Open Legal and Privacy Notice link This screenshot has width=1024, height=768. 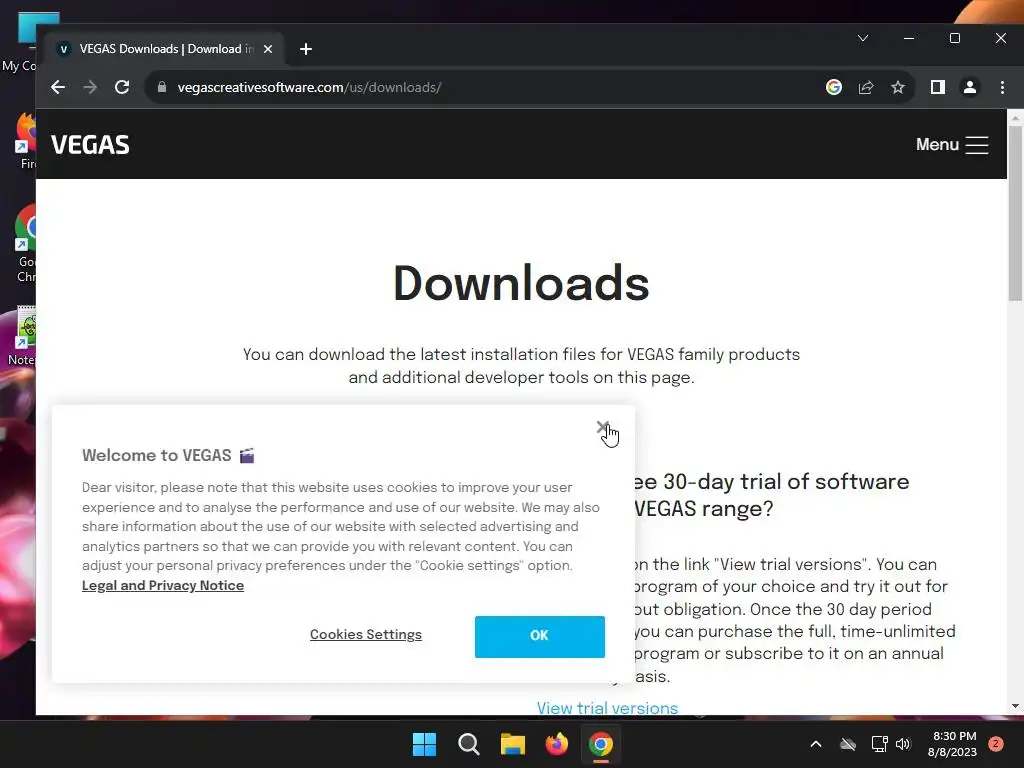pyautogui.click(x=163, y=585)
